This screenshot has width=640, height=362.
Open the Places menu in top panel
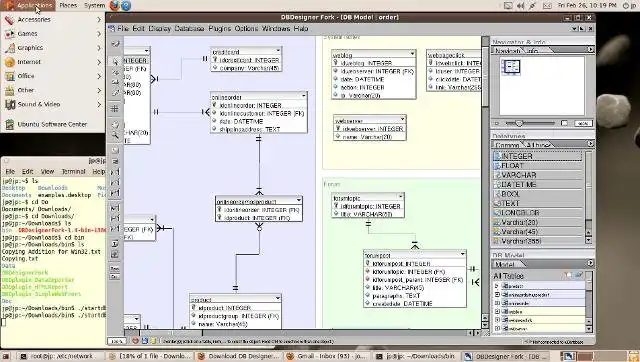68,5
